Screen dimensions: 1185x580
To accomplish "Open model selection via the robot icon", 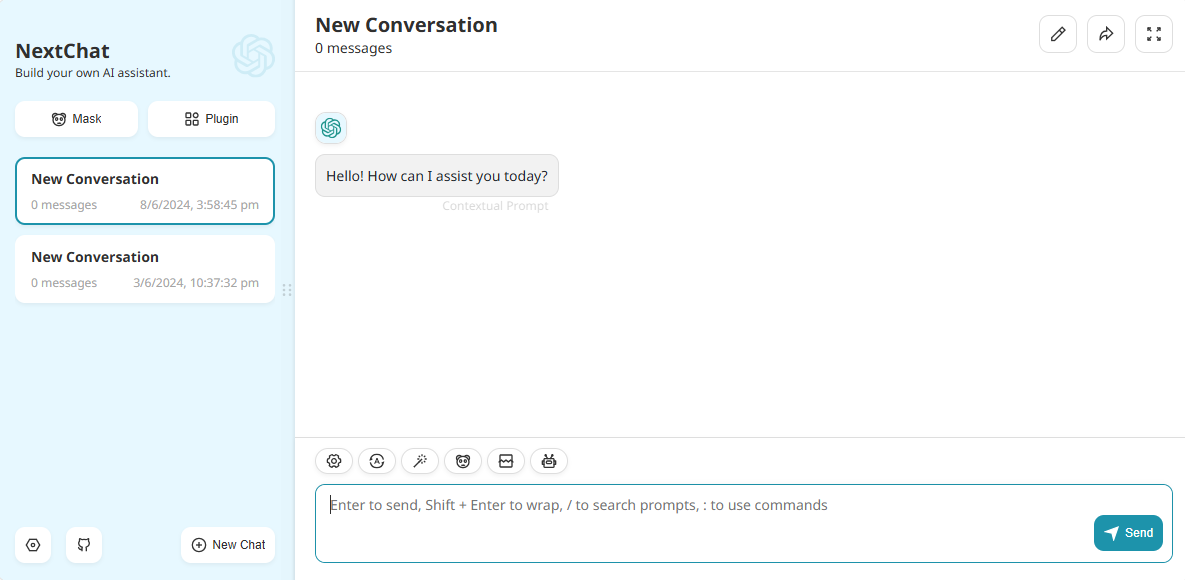I will click(x=548, y=461).
